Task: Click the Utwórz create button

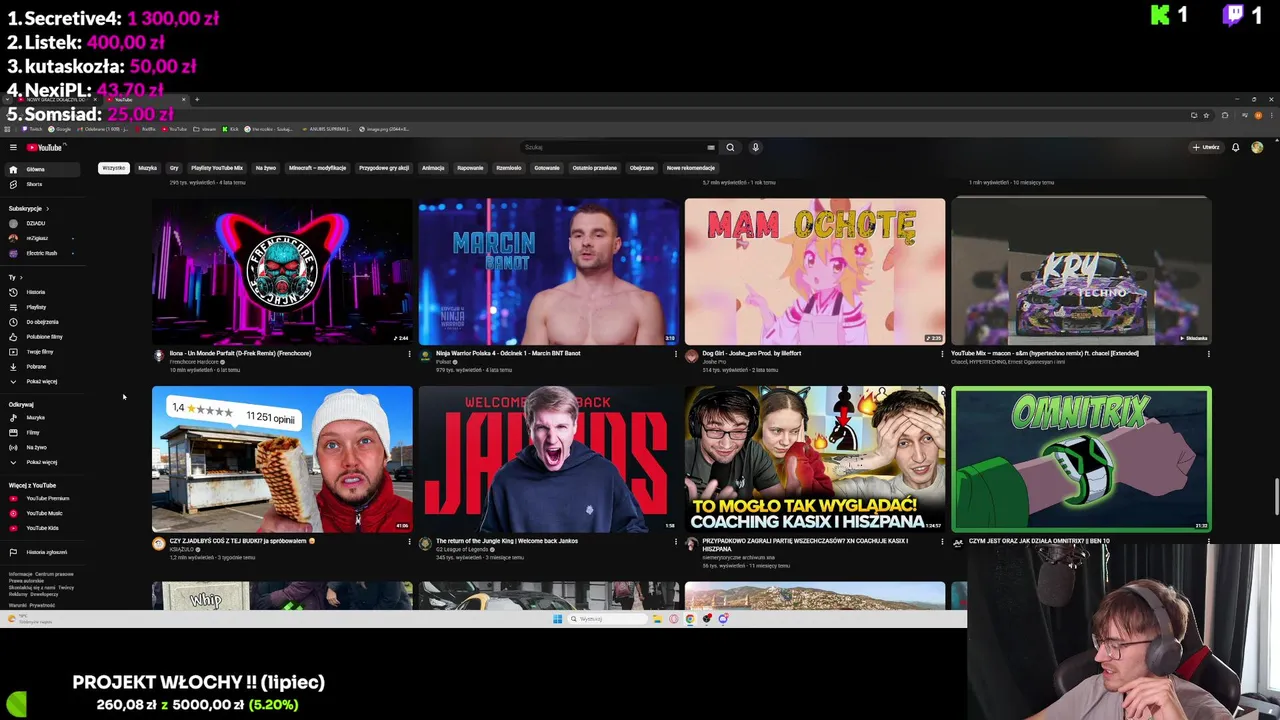Action: (1206, 147)
